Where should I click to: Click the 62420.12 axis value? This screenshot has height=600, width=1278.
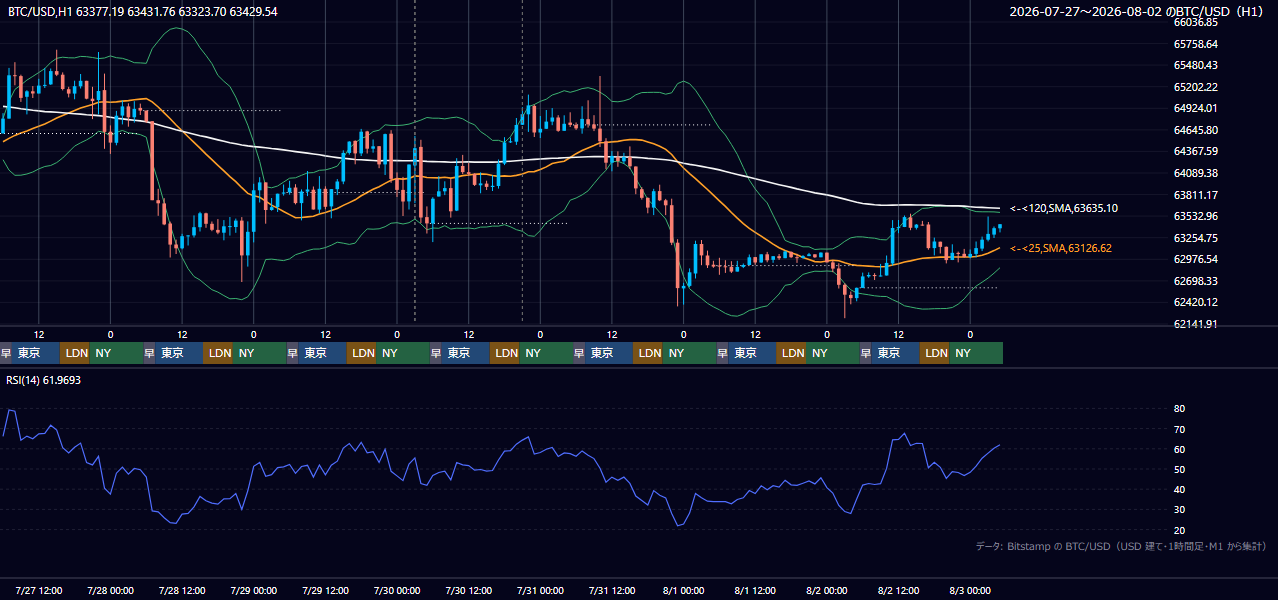coord(1196,302)
